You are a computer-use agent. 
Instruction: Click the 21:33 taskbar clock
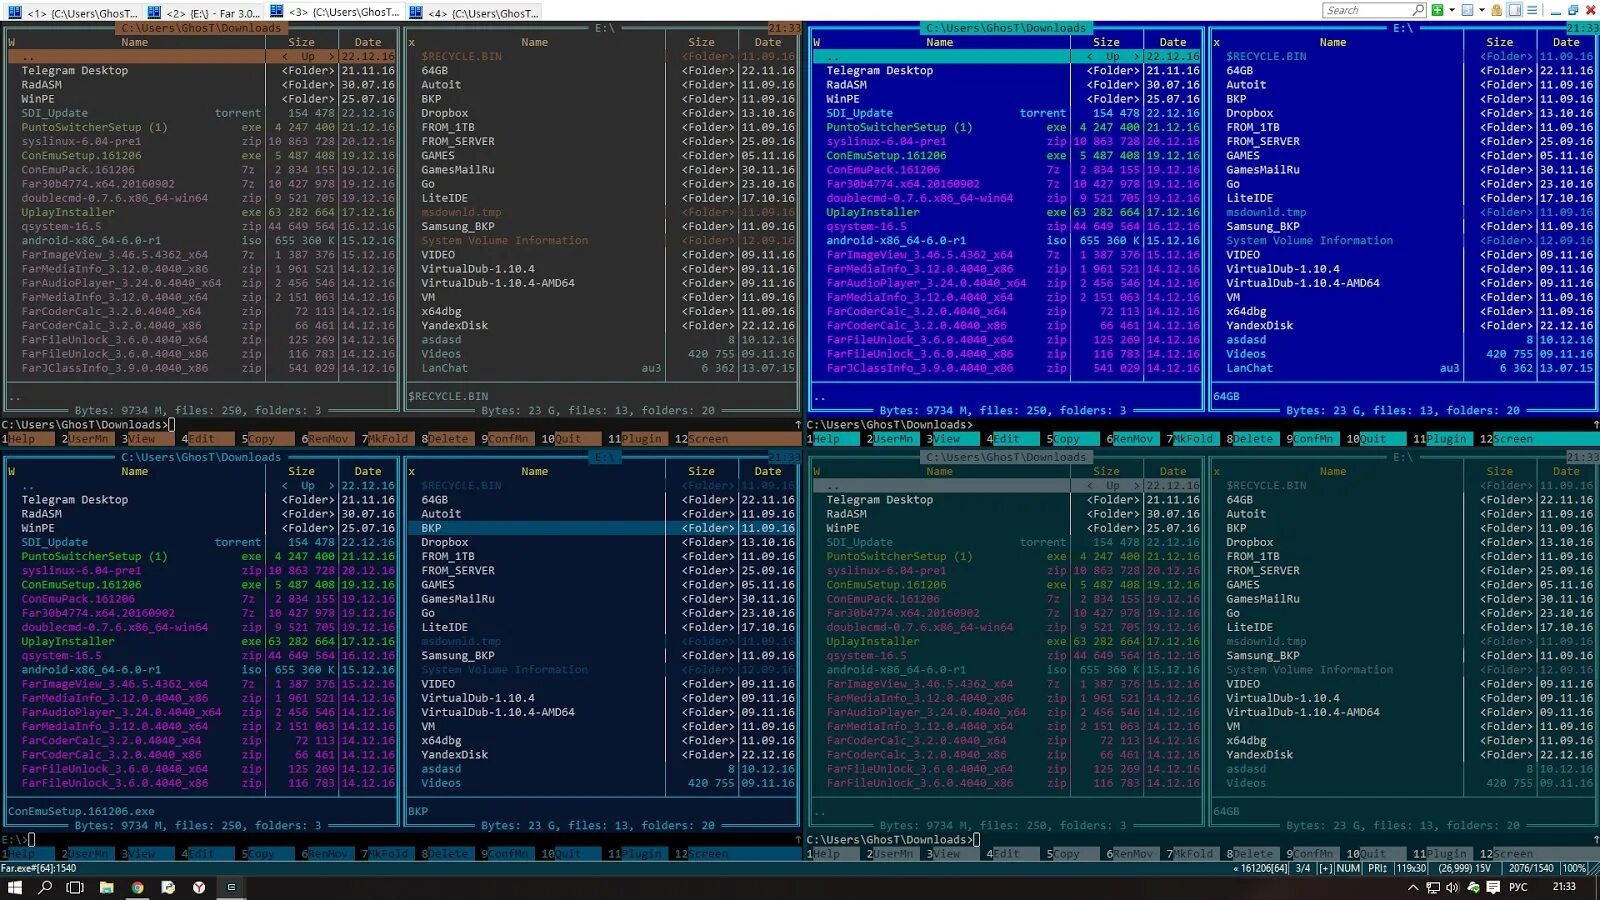click(x=1564, y=886)
